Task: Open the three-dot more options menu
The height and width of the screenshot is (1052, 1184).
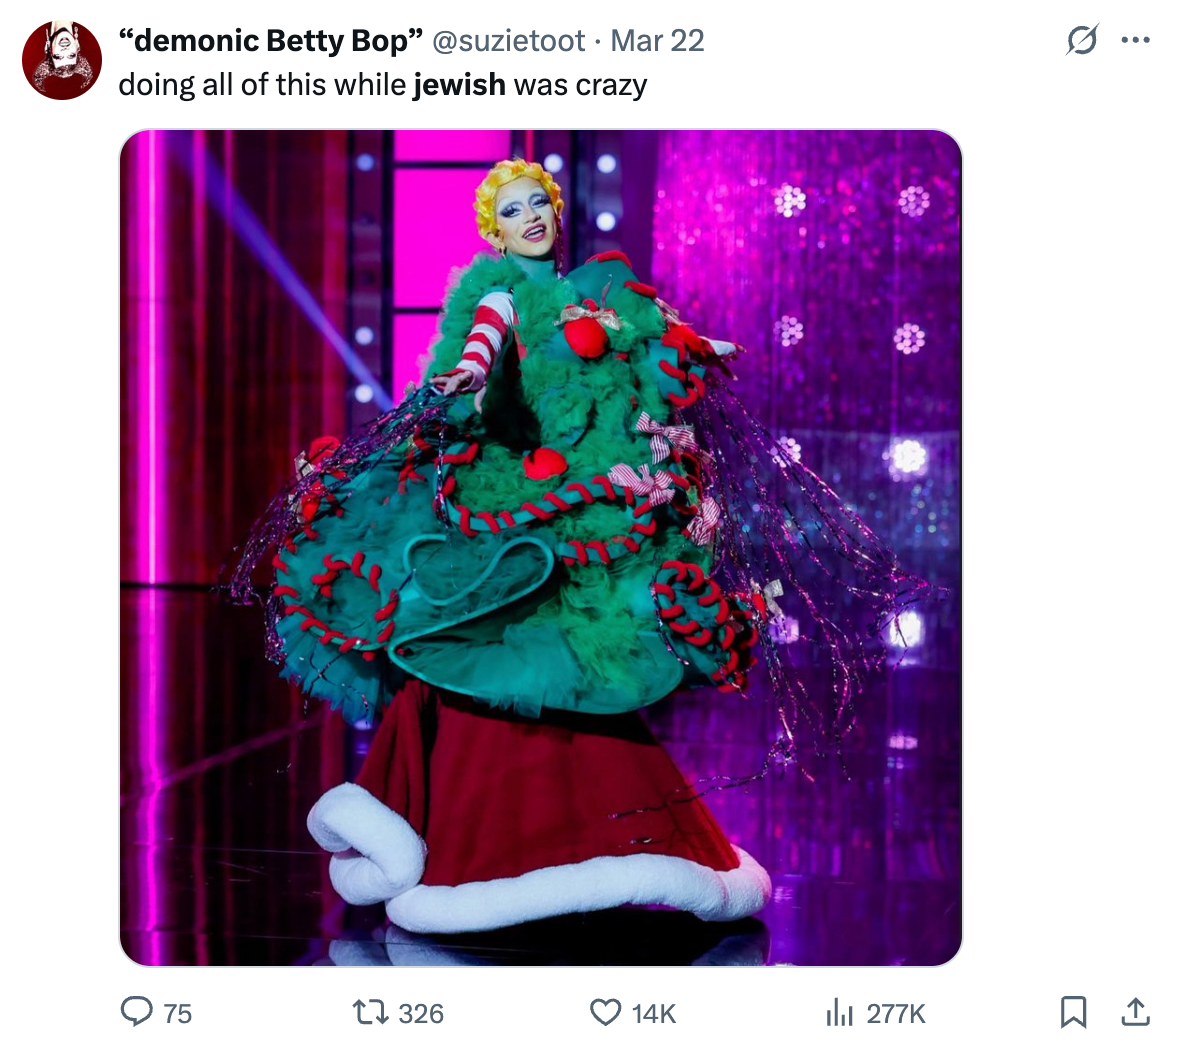Action: point(1135,40)
